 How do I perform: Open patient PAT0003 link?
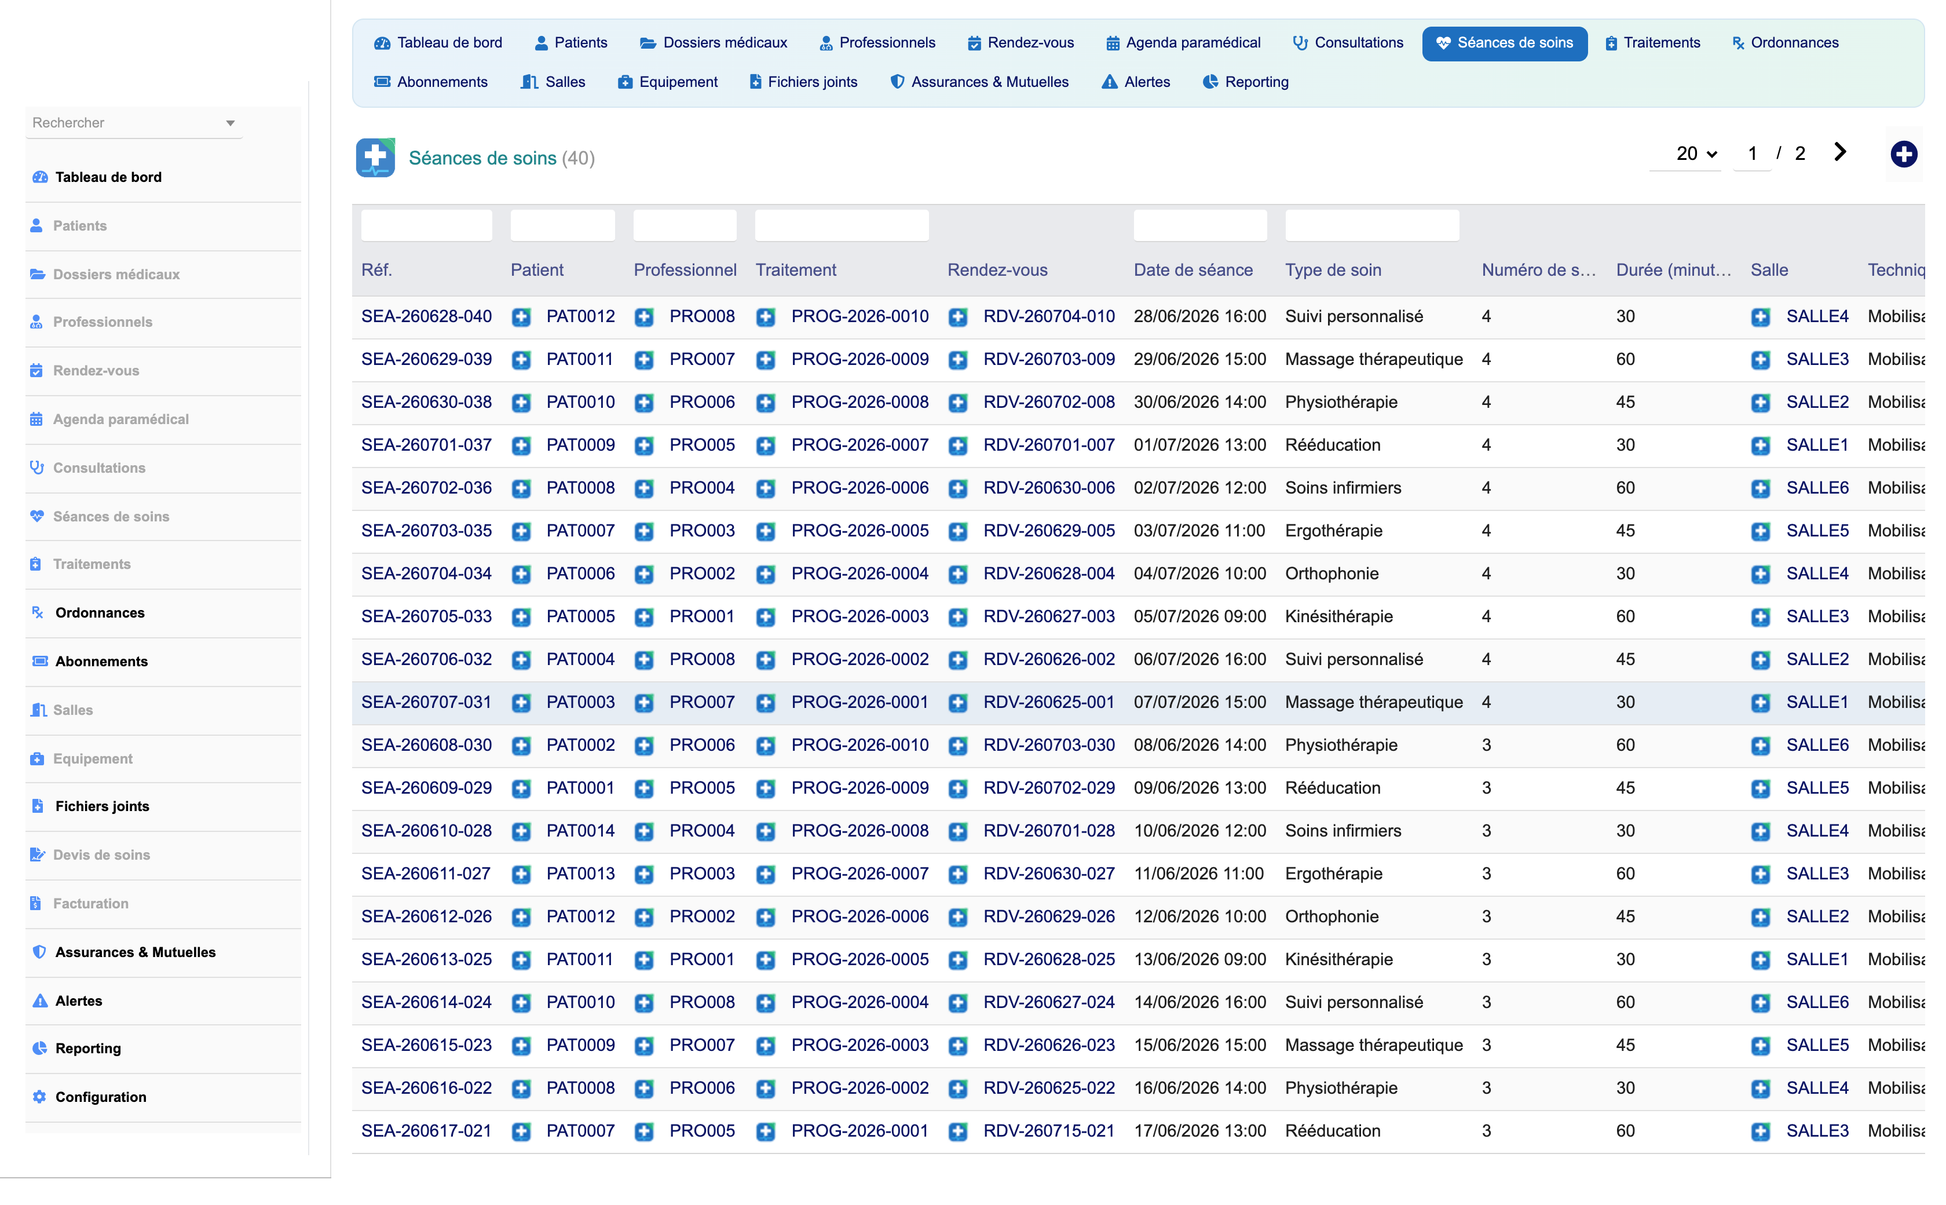pos(580,703)
